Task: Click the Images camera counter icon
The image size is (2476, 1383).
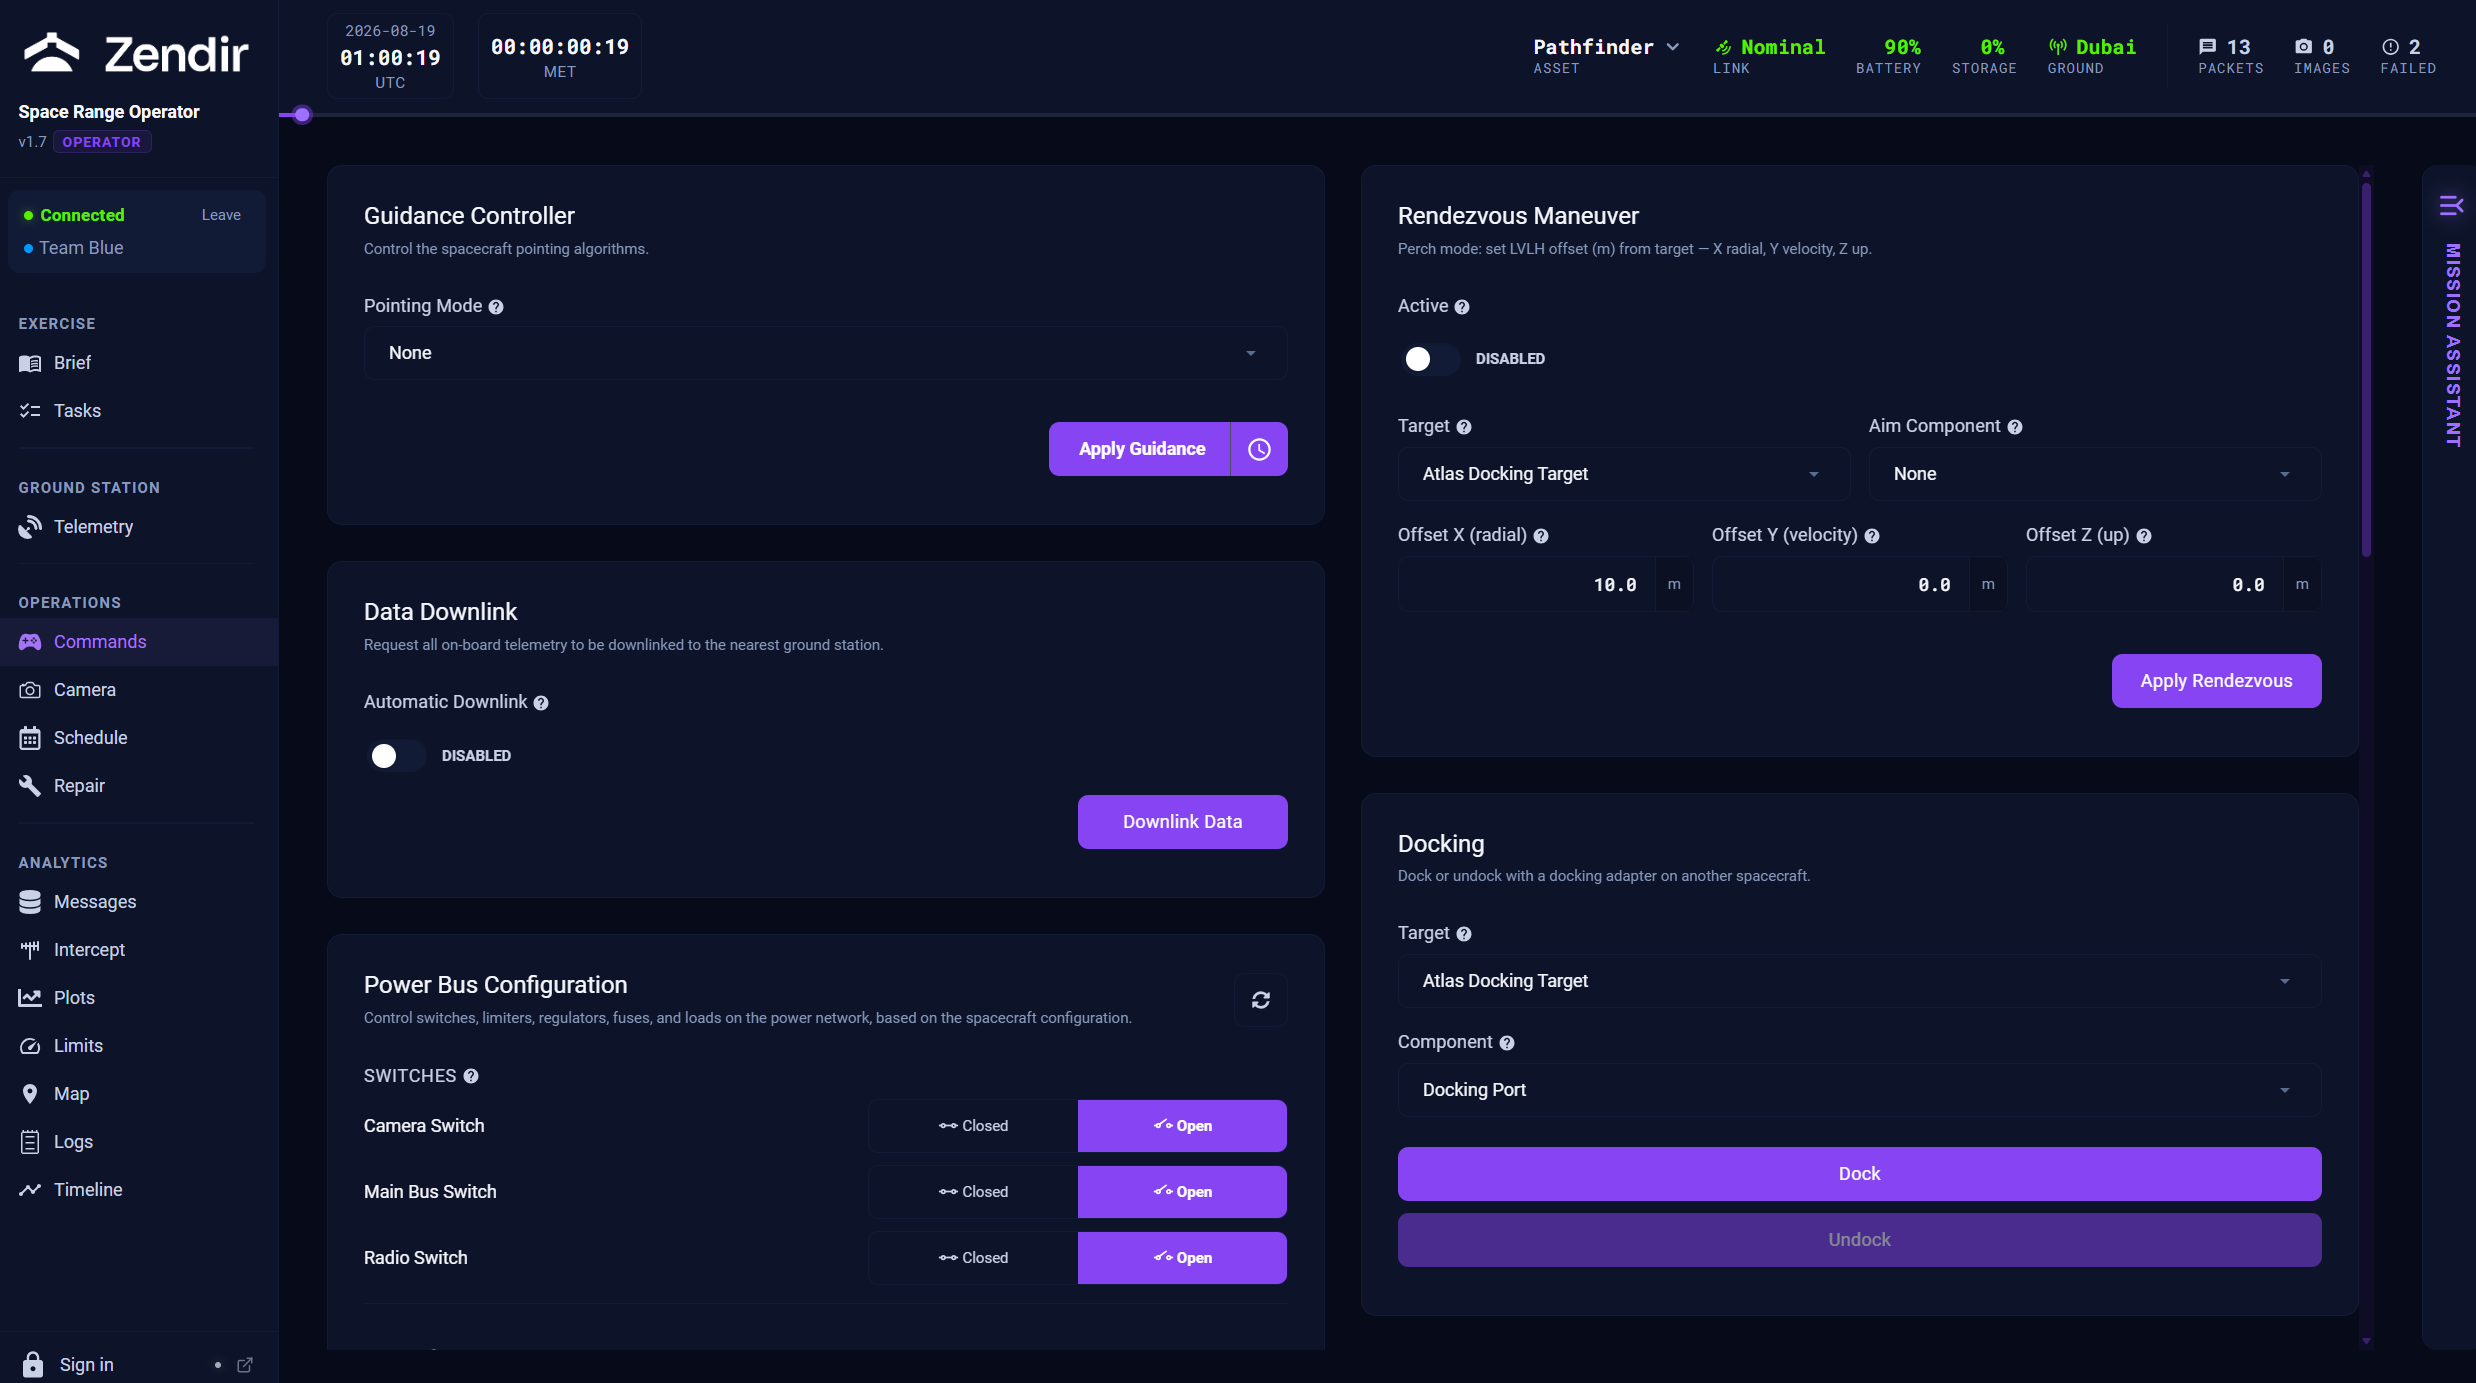Action: 2303,47
